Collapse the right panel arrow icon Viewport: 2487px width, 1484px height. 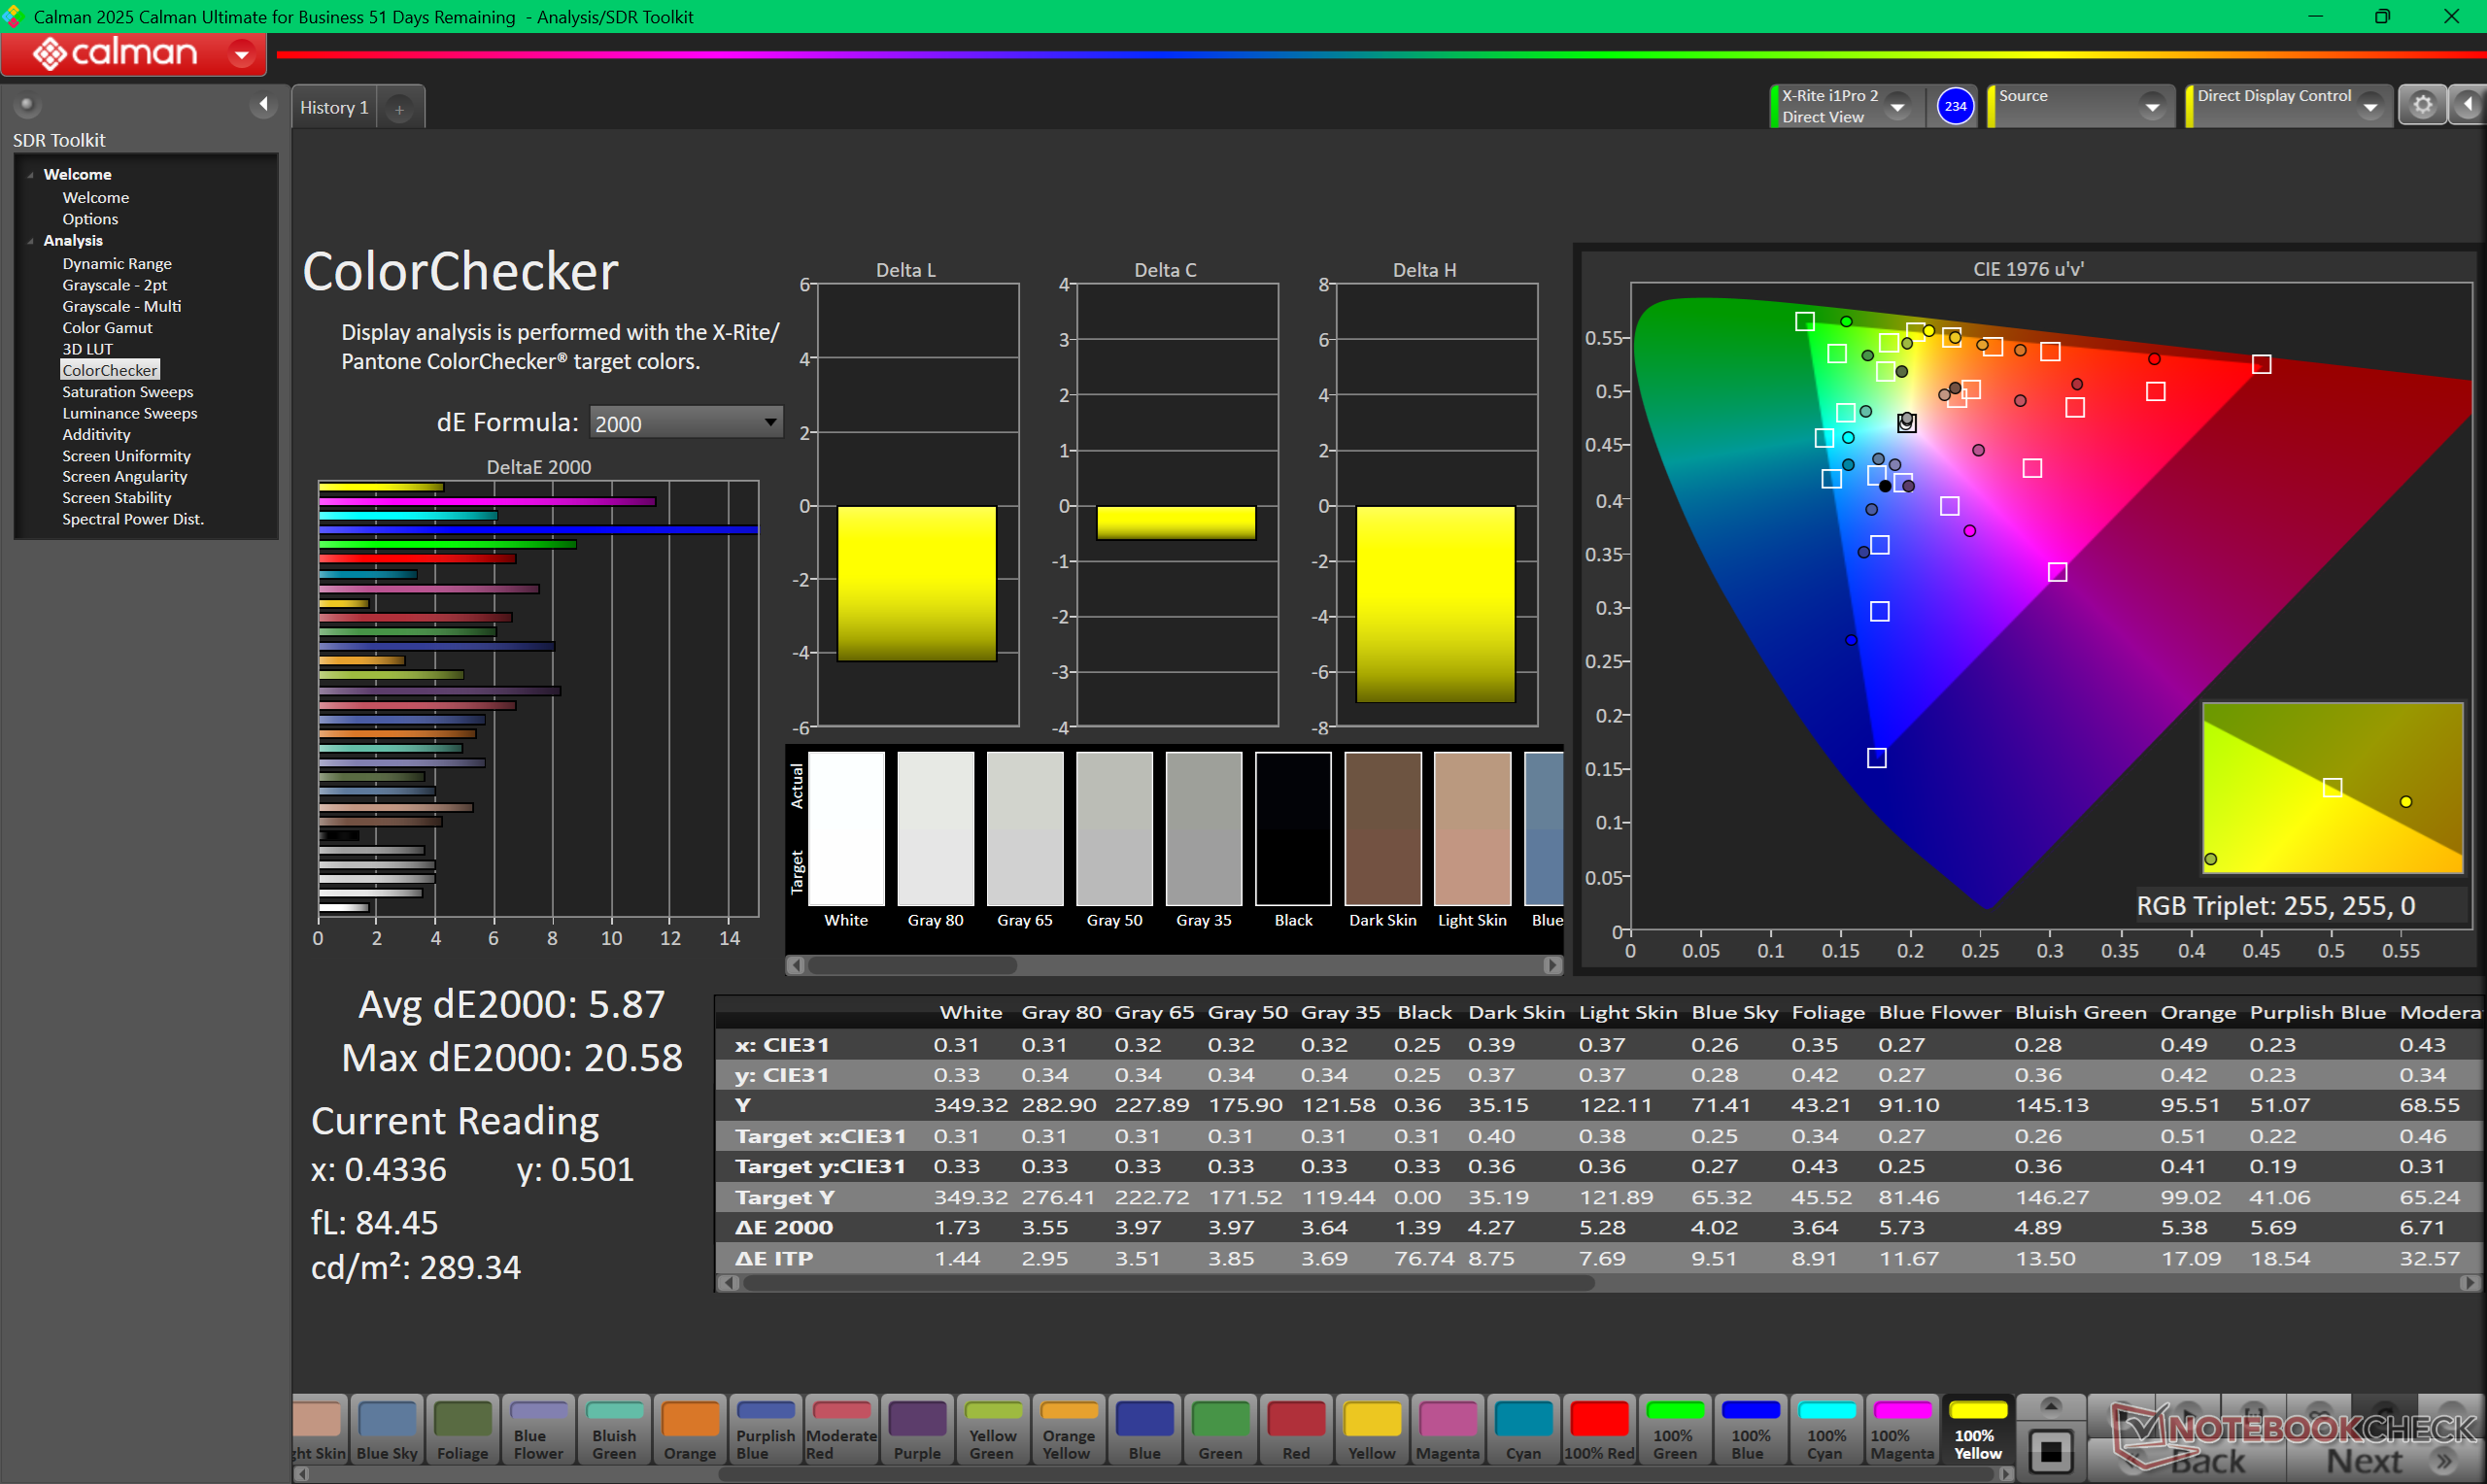(2468, 105)
